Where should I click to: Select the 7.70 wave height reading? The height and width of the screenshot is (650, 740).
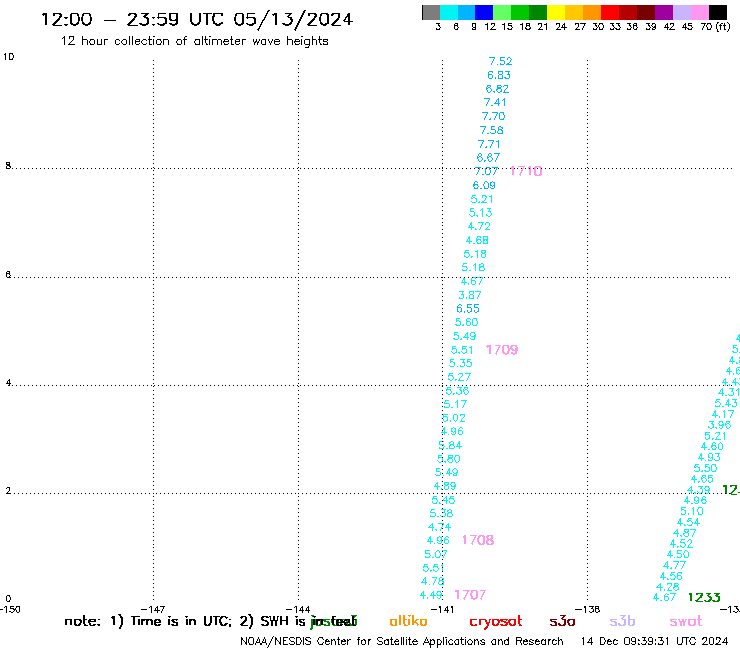[x=493, y=116]
